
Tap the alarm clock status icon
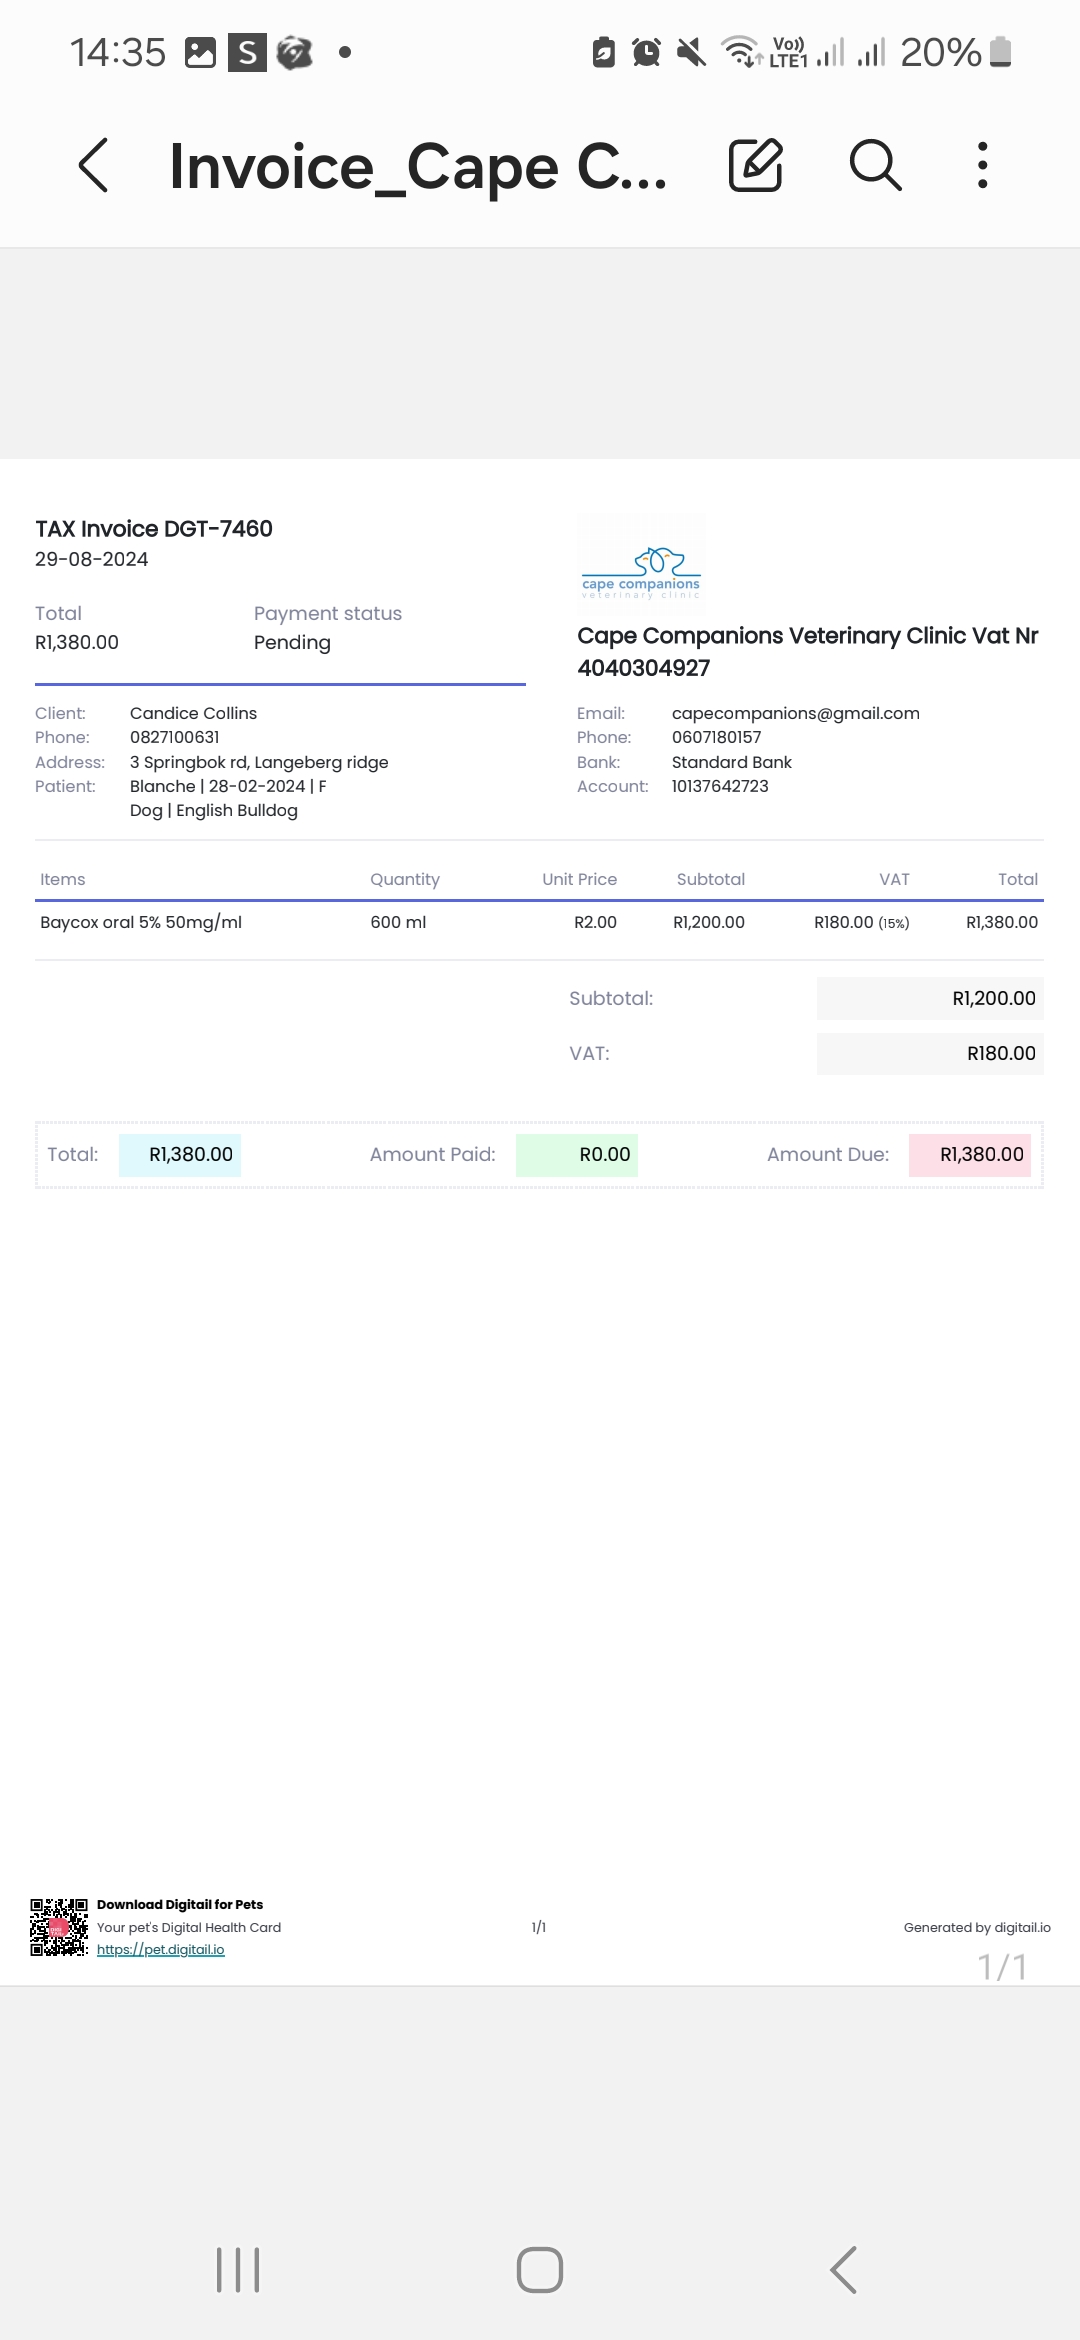click(646, 52)
